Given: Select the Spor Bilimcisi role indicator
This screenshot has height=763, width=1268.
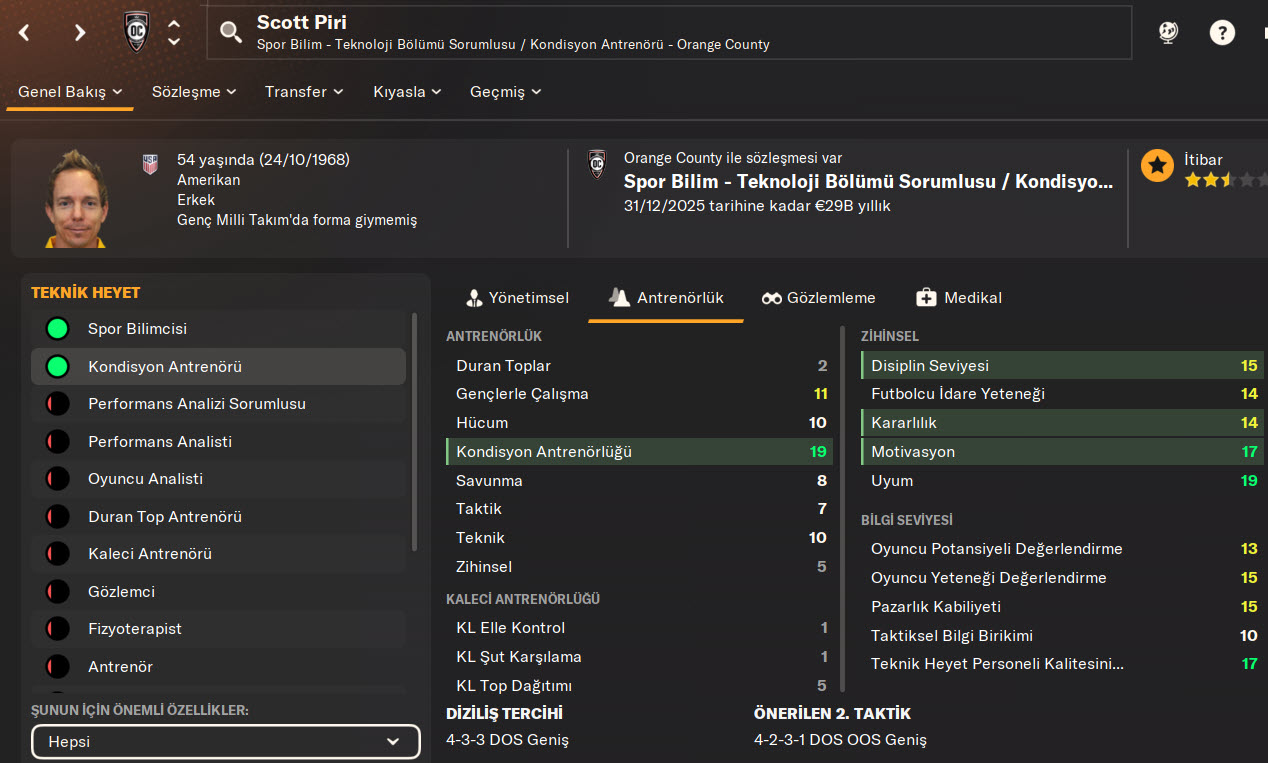Looking at the screenshot, I should tap(58, 329).
